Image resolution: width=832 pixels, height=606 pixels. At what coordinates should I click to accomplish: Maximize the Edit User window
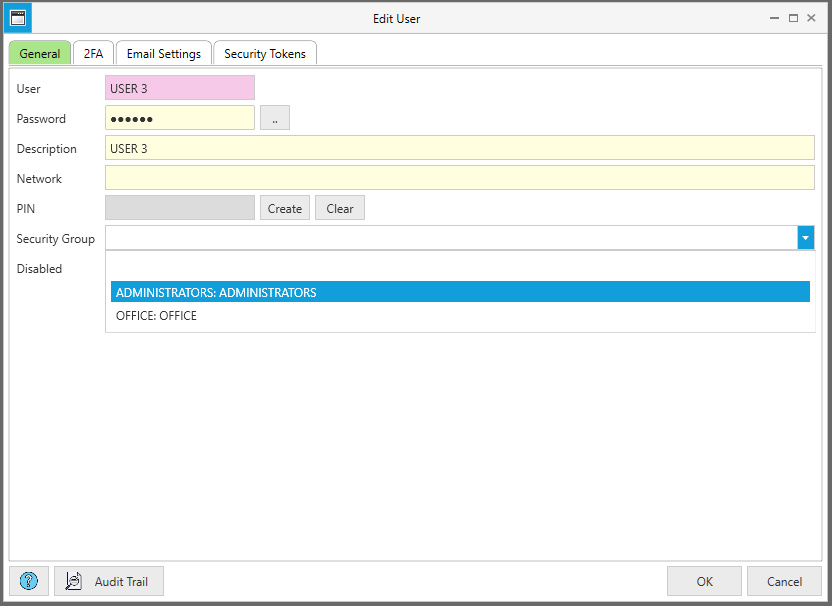[x=793, y=18]
